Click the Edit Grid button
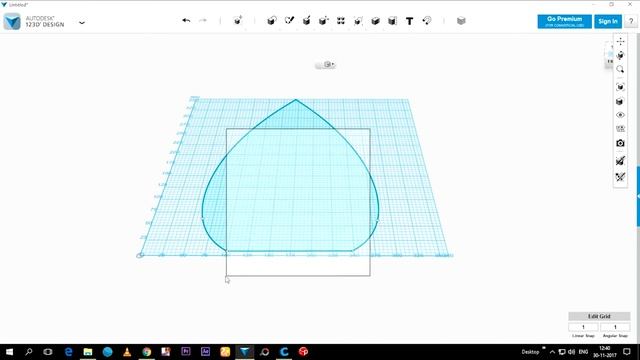The width and height of the screenshot is (640, 360). (599, 316)
